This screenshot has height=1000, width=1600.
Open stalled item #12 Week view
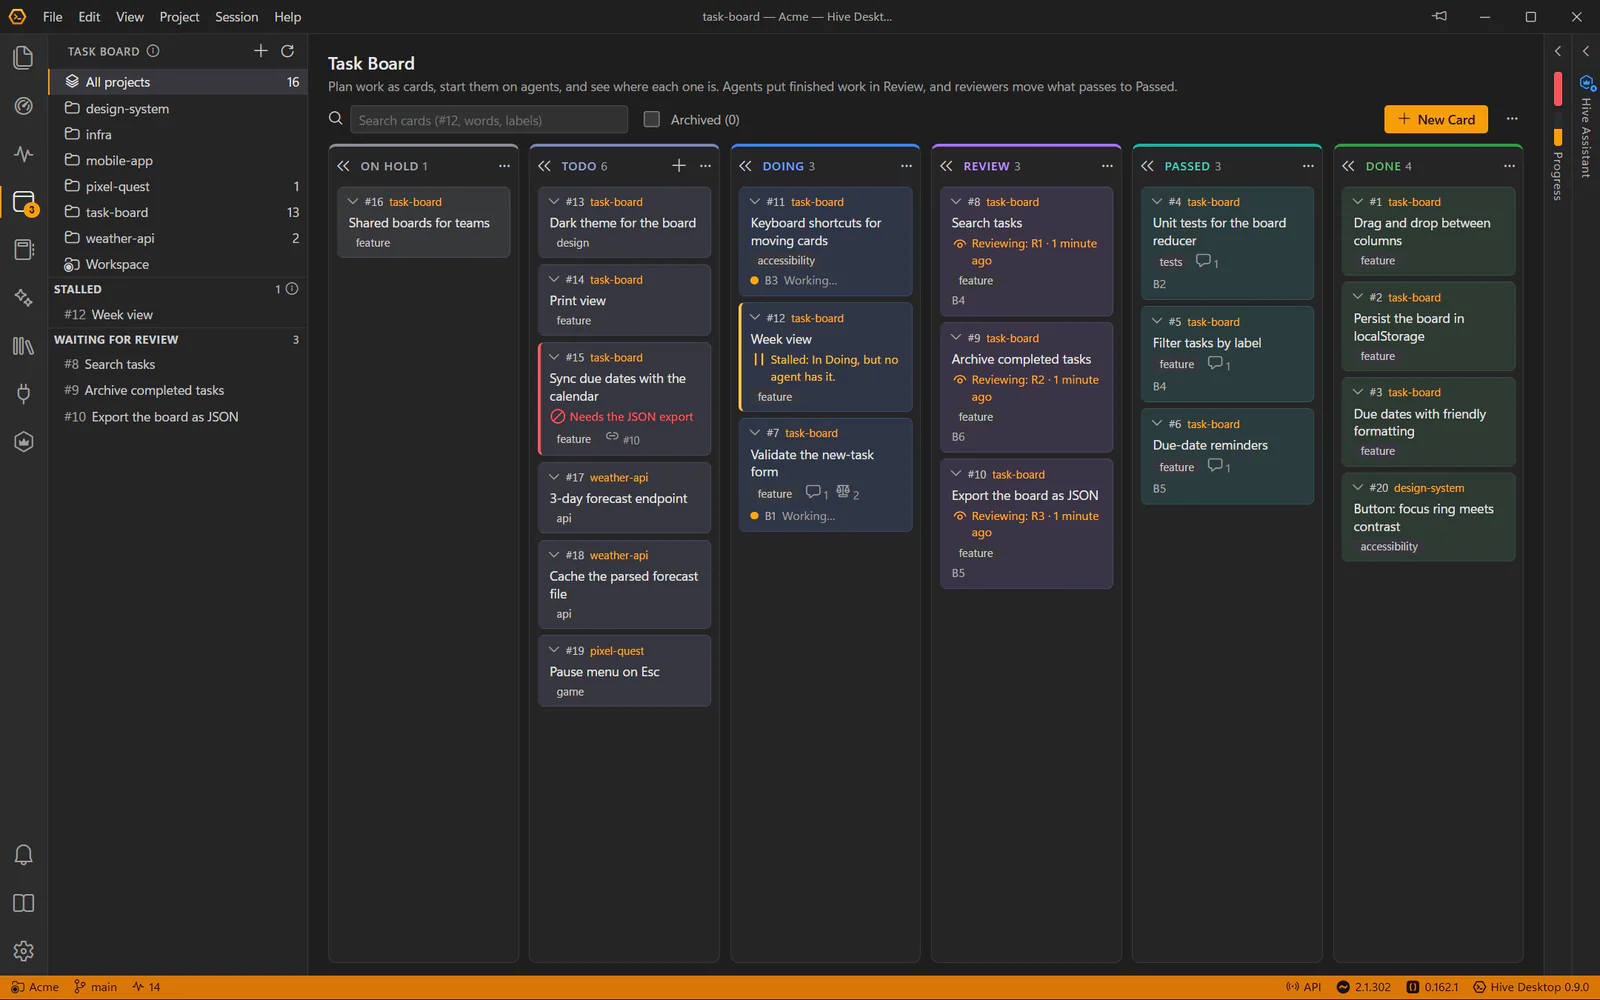pyautogui.click(x=178, y=314)
